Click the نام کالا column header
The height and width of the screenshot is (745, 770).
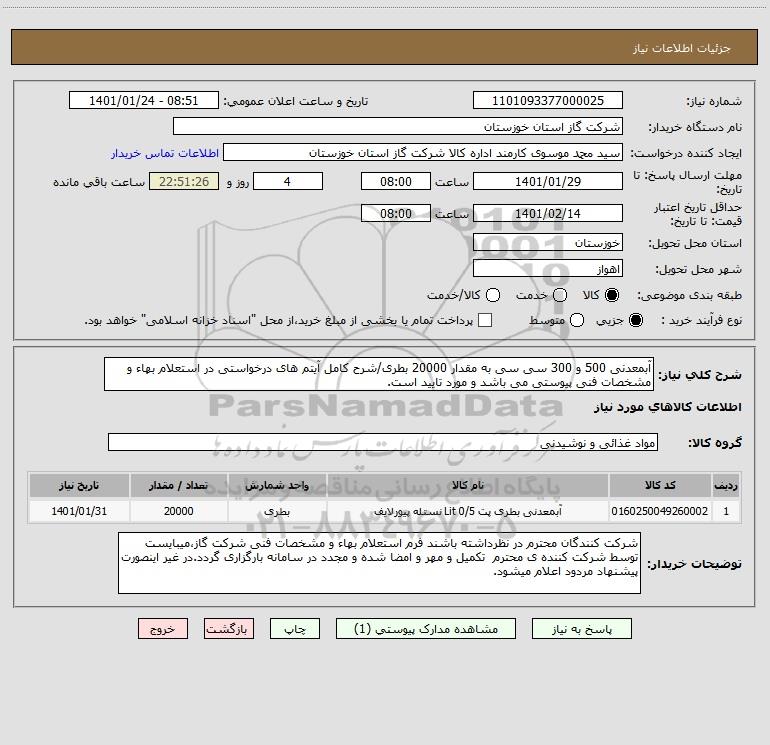(468, 485)
